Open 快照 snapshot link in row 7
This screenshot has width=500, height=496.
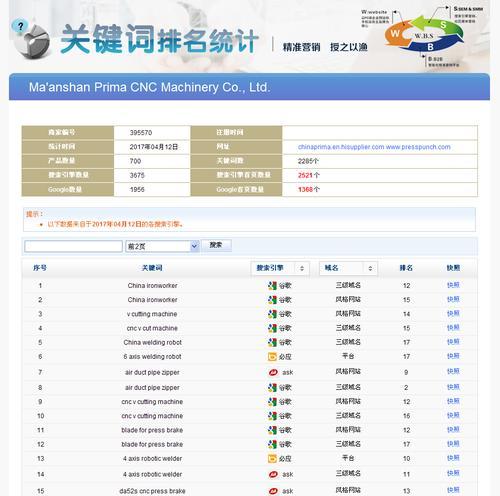453,371
